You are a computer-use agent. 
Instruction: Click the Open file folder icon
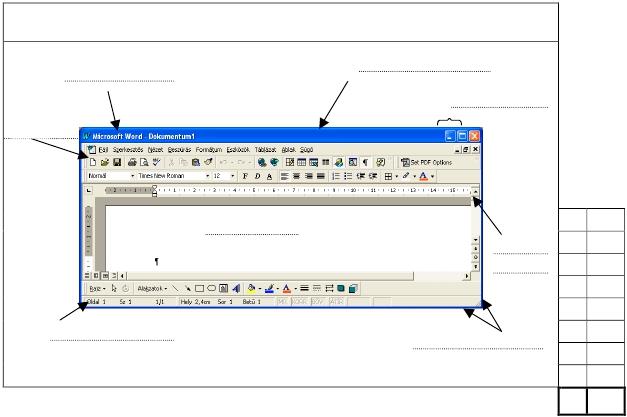(105, 162)
